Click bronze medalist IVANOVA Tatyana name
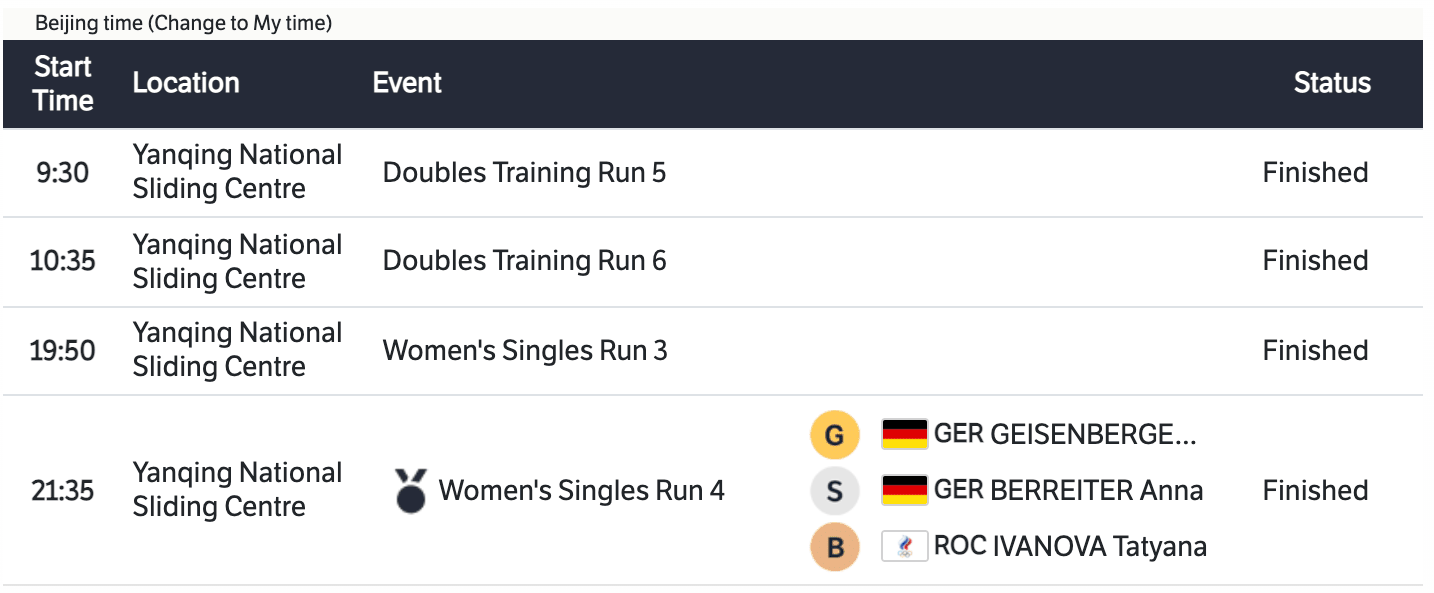Viewport: 1434px width, 593px height. (x=1070, y=546)
